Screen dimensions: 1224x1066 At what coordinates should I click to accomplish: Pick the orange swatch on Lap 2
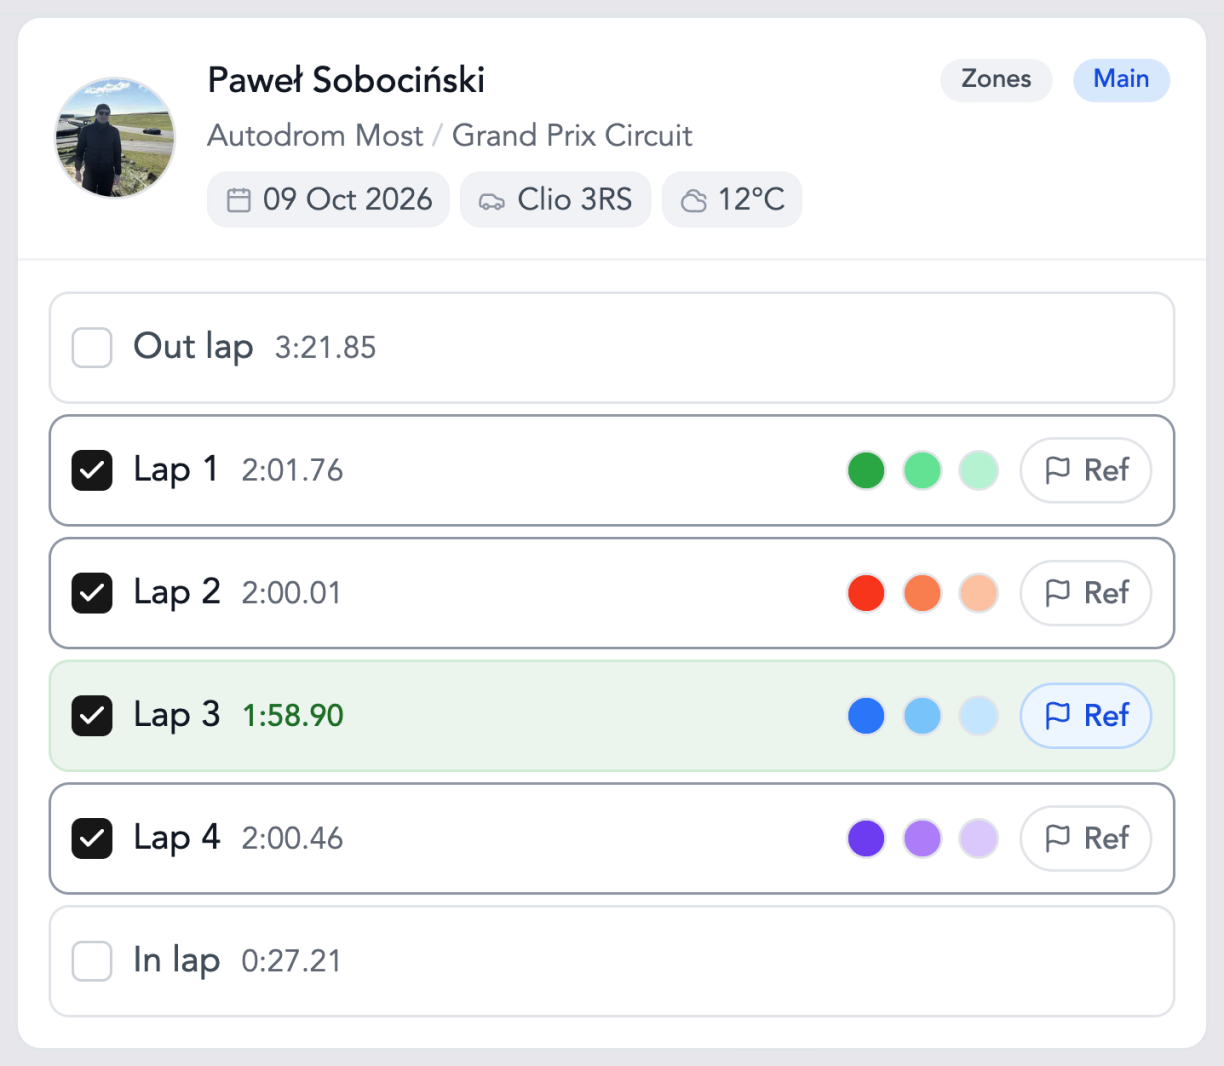pyautogui.click(x=922, y=593)
